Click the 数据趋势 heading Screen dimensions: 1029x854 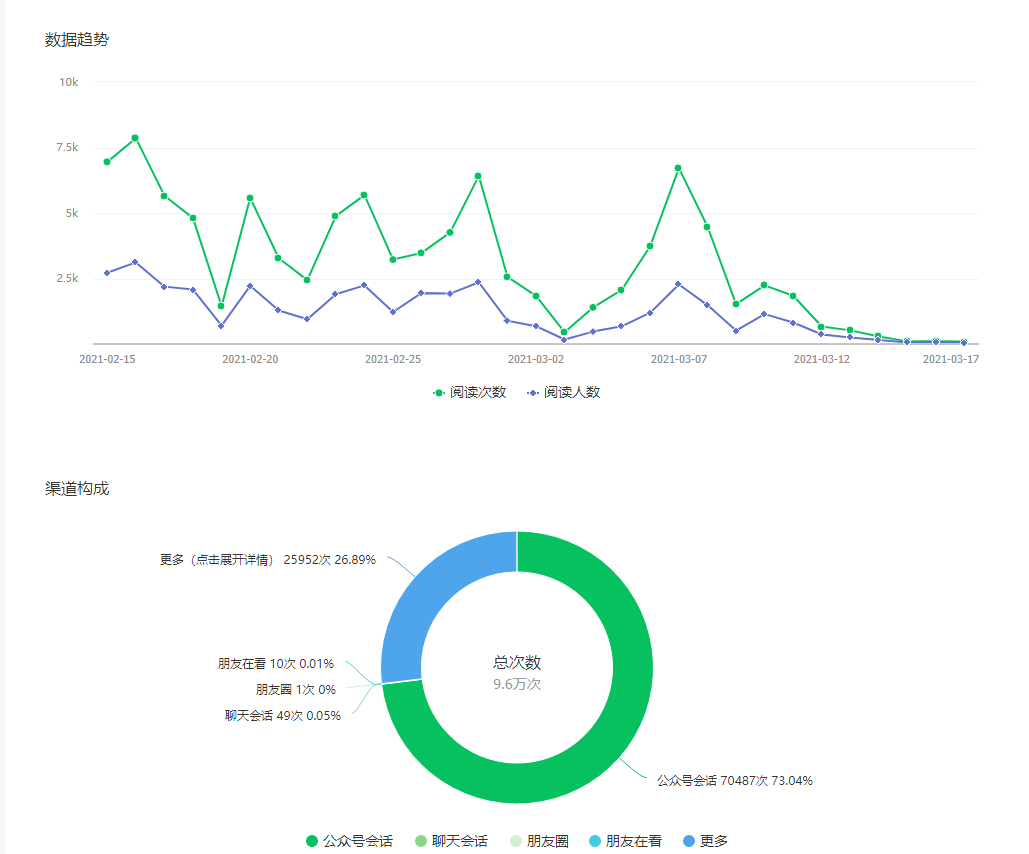coord(77,39)
